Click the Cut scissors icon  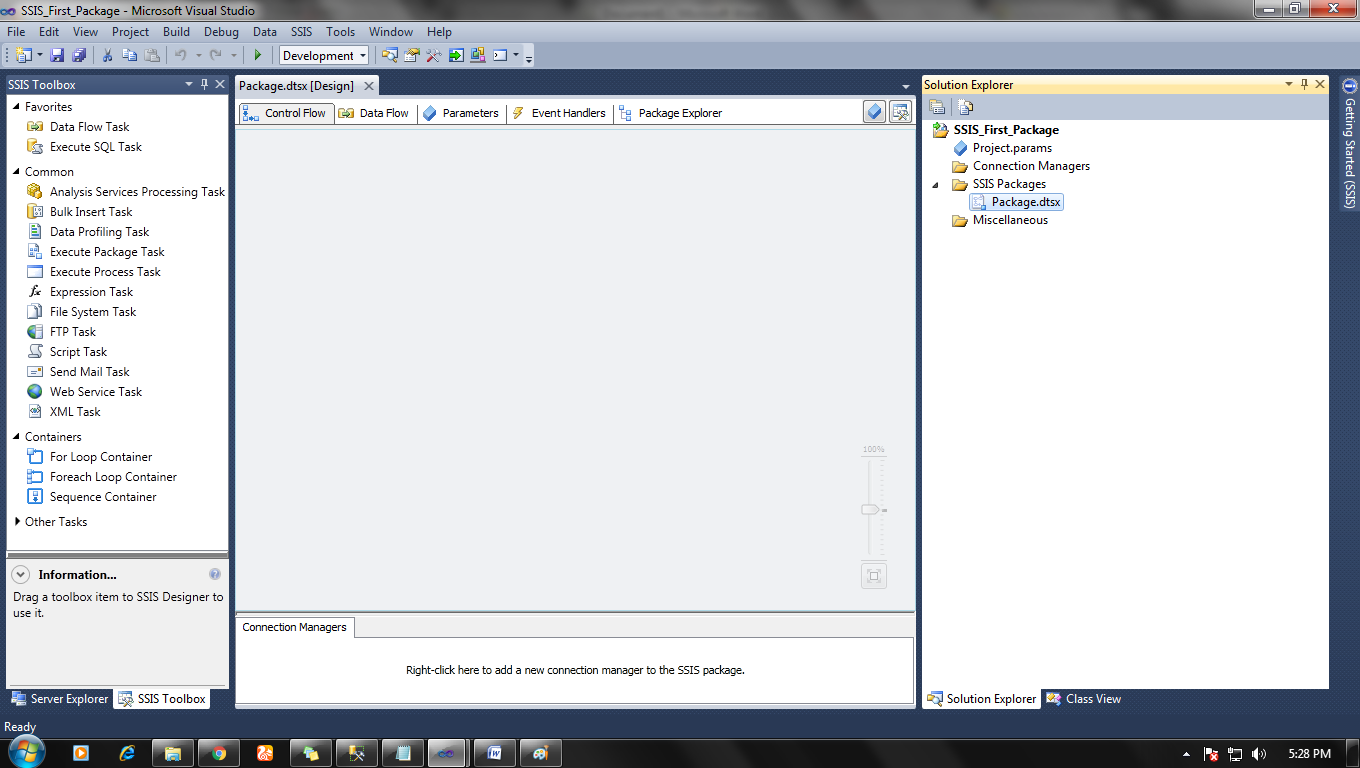tap(107, 55)
